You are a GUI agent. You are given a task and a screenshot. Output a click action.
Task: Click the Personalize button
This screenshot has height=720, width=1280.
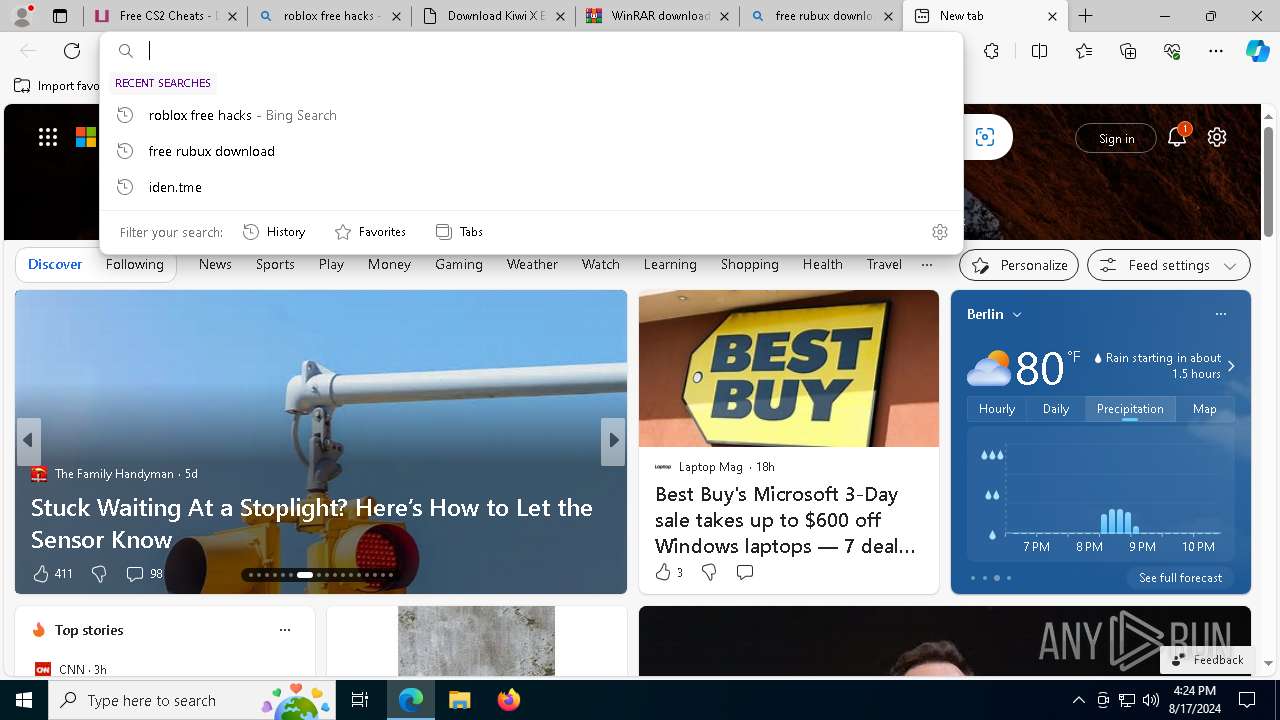click(1019, 265)
